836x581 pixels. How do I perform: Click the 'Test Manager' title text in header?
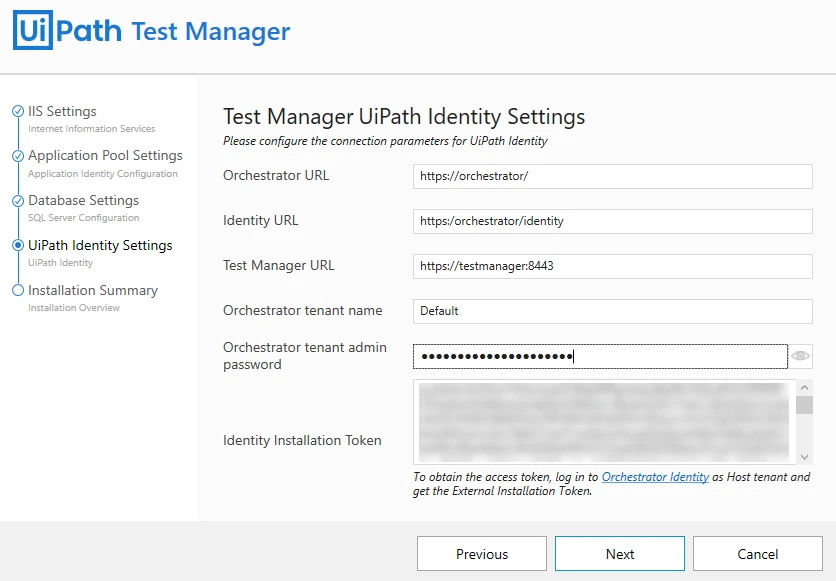211,31
